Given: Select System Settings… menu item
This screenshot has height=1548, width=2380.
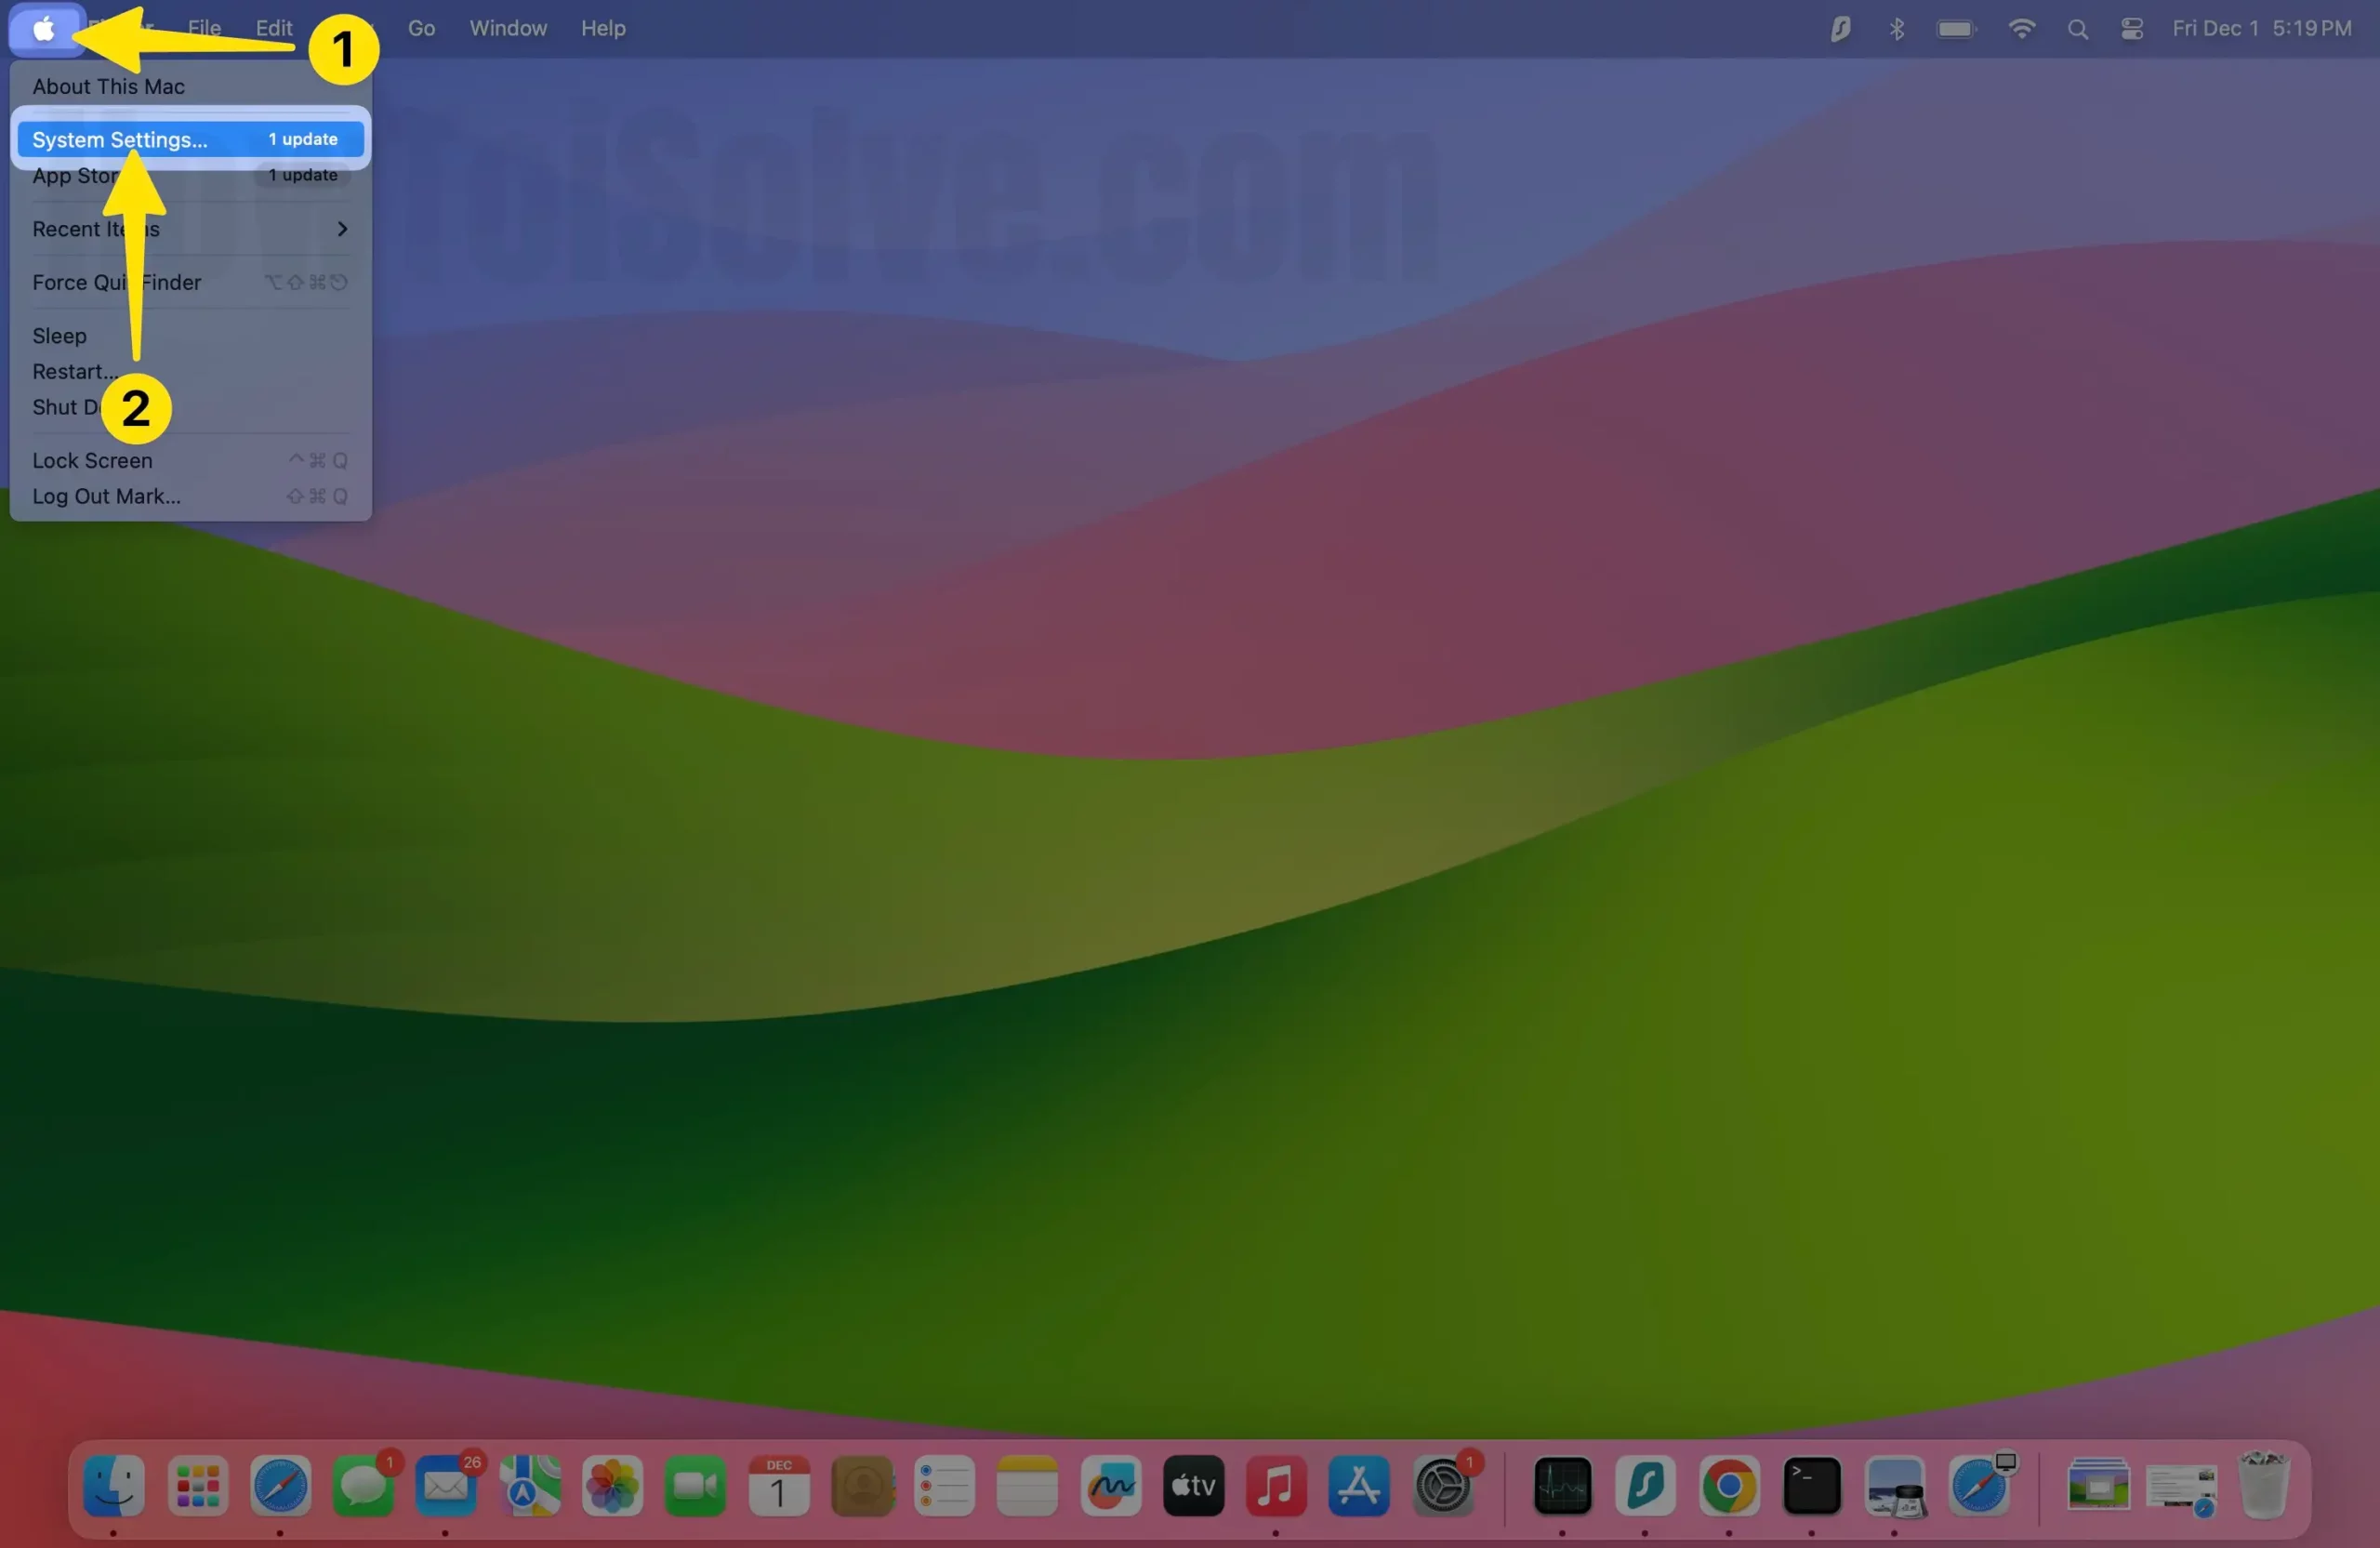Looking at the screenshot, I should click(x=190, y=140).
